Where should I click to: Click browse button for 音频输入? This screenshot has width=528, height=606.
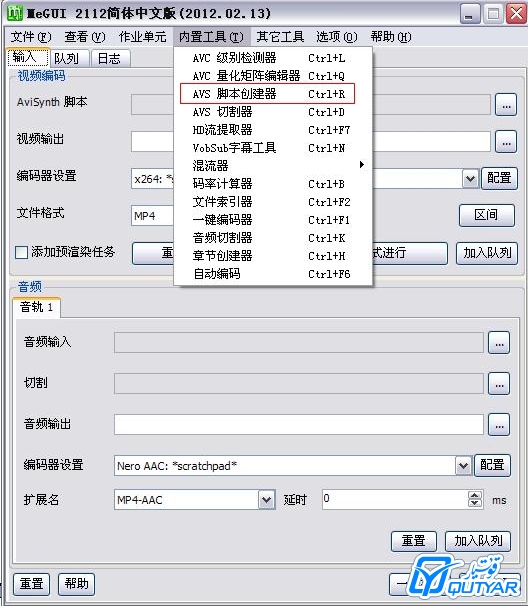[x=499, y=342]
